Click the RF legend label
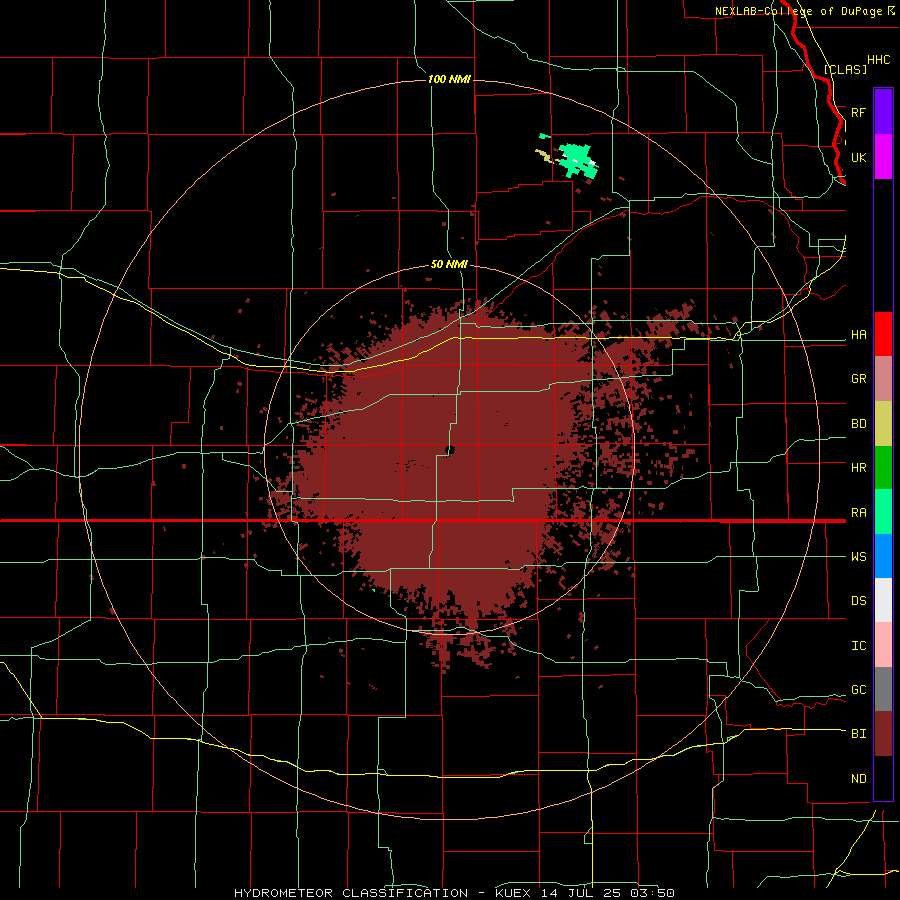The image size is (900, 900). (x=858, y=112)
